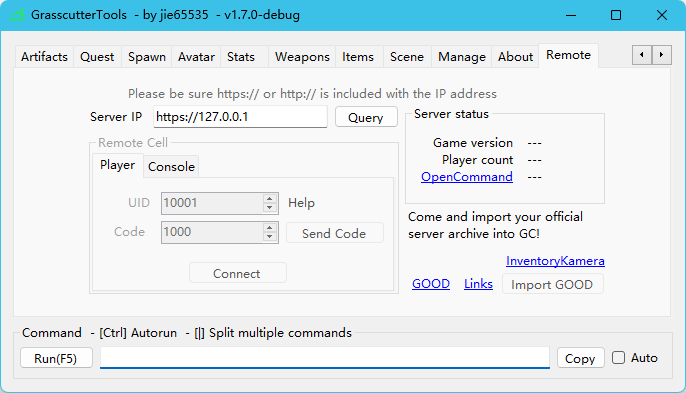The height and width of the screenshot is (393, 686).
Task: Open the About tab
Action: (515, 57)
